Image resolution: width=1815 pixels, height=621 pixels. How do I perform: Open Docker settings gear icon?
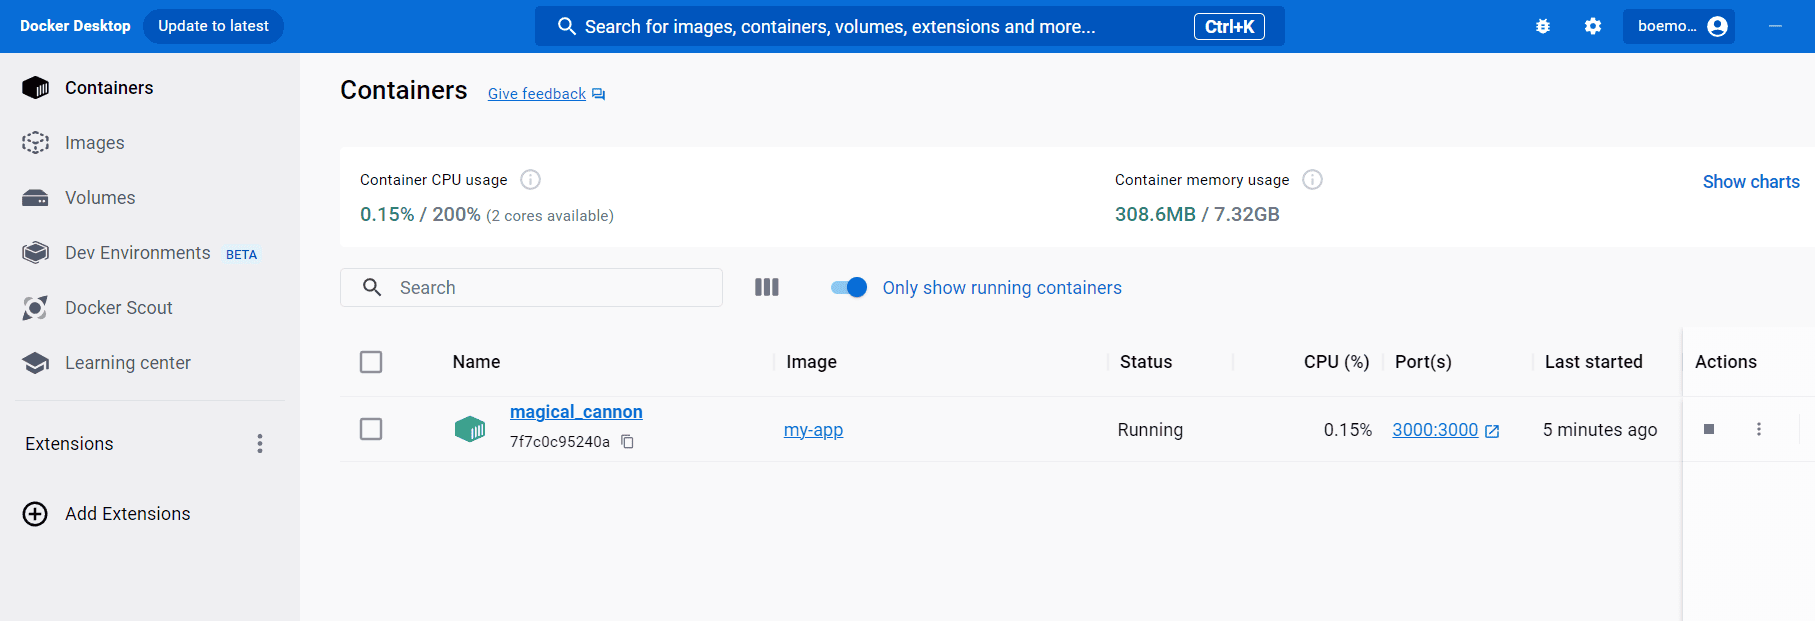click(x=1593, y=26)
